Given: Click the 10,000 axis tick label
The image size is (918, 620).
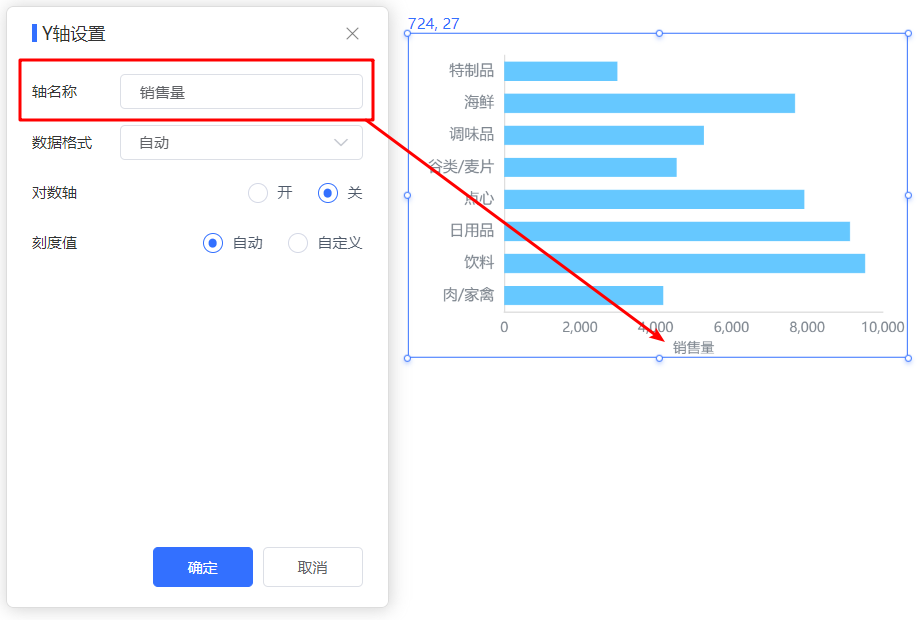Looking at the screenshot, I should pos(882,327).
